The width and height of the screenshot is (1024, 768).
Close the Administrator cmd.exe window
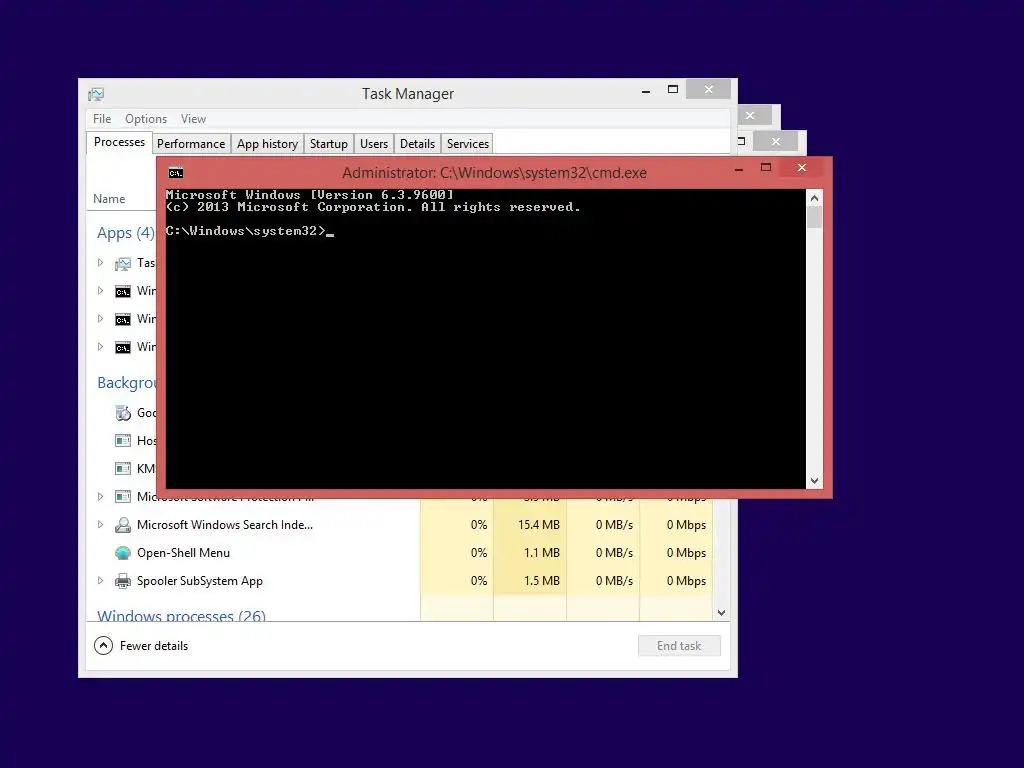(x=802, y=168)
